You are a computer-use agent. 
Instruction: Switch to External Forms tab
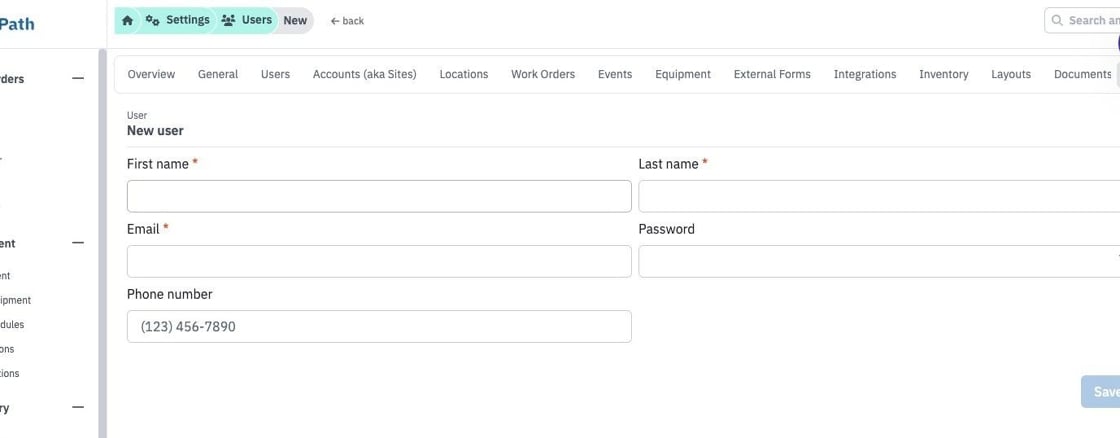tap(772, 74)
